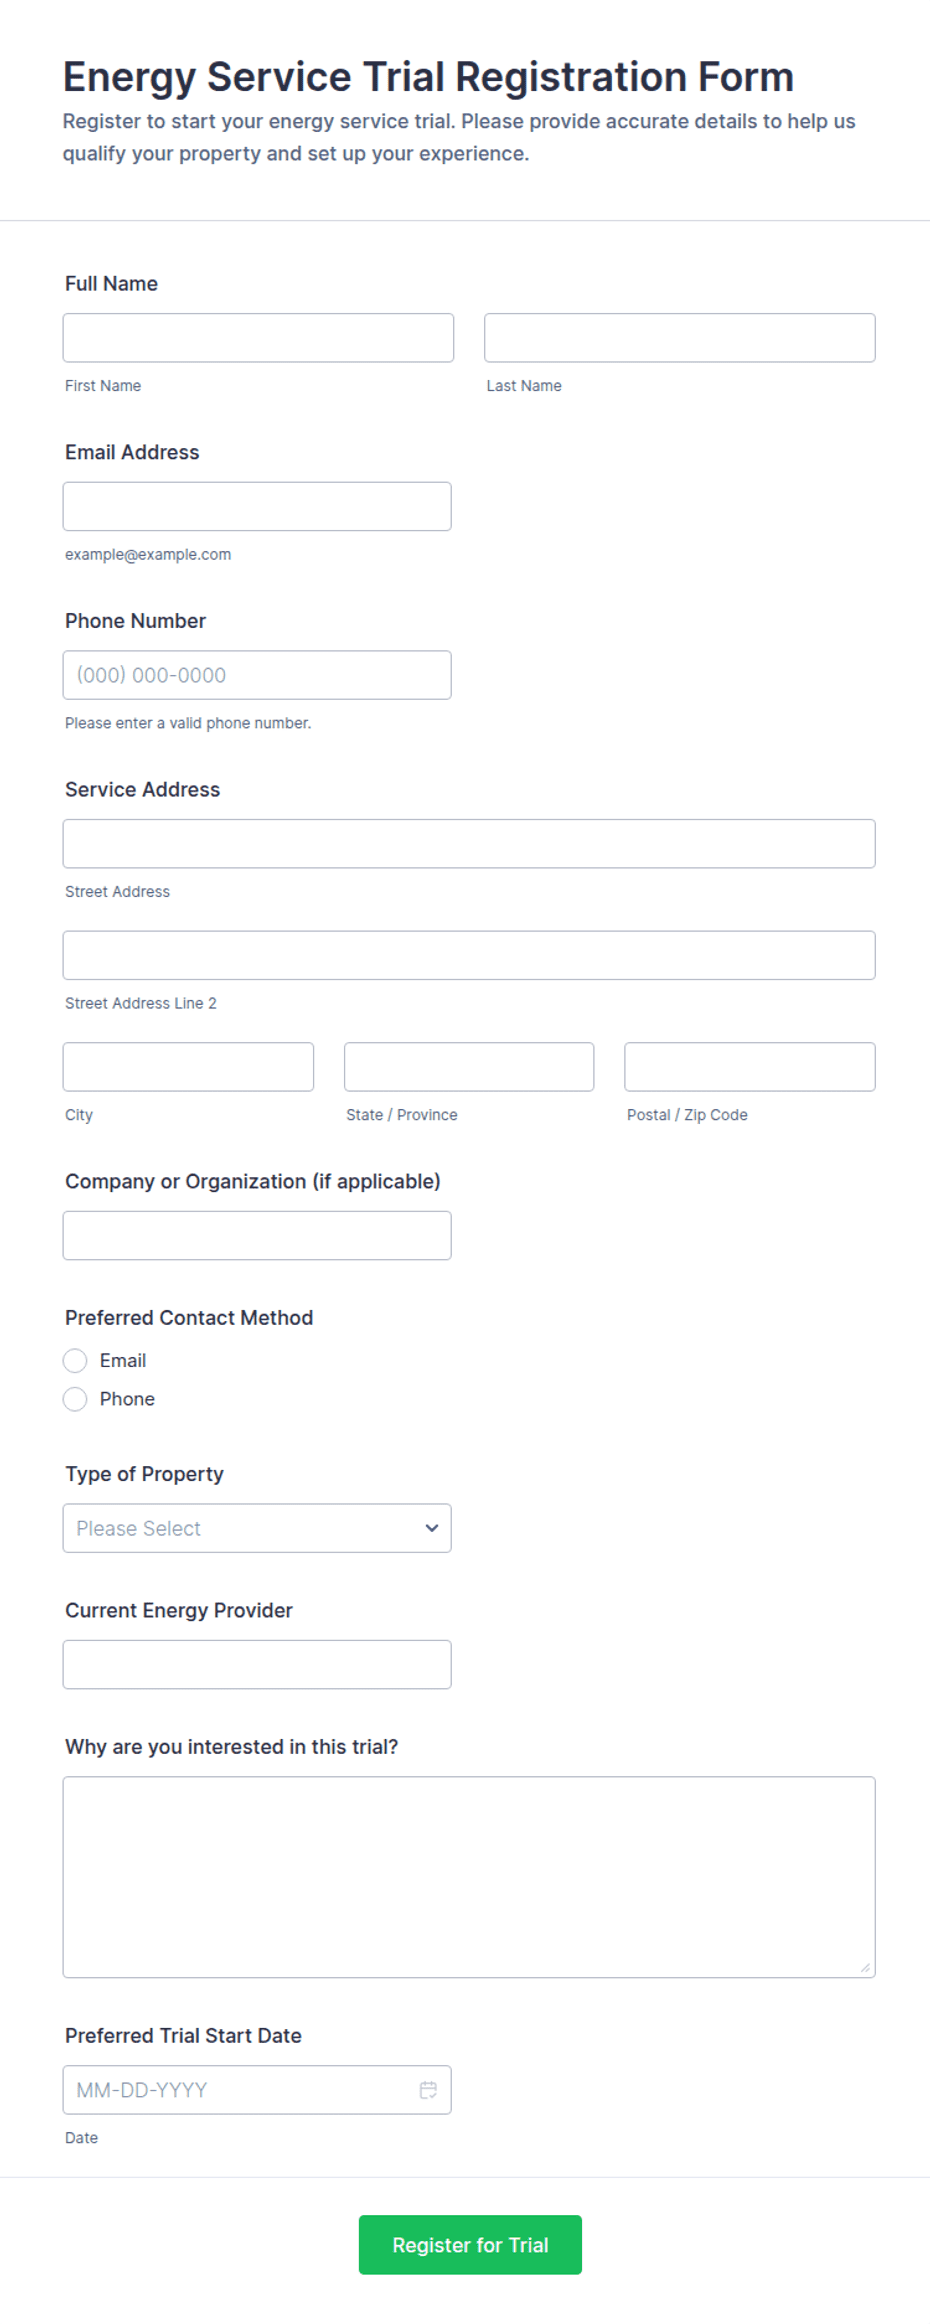
Task: Select the Street Address Line 2 field
Action: pos(469,956)
